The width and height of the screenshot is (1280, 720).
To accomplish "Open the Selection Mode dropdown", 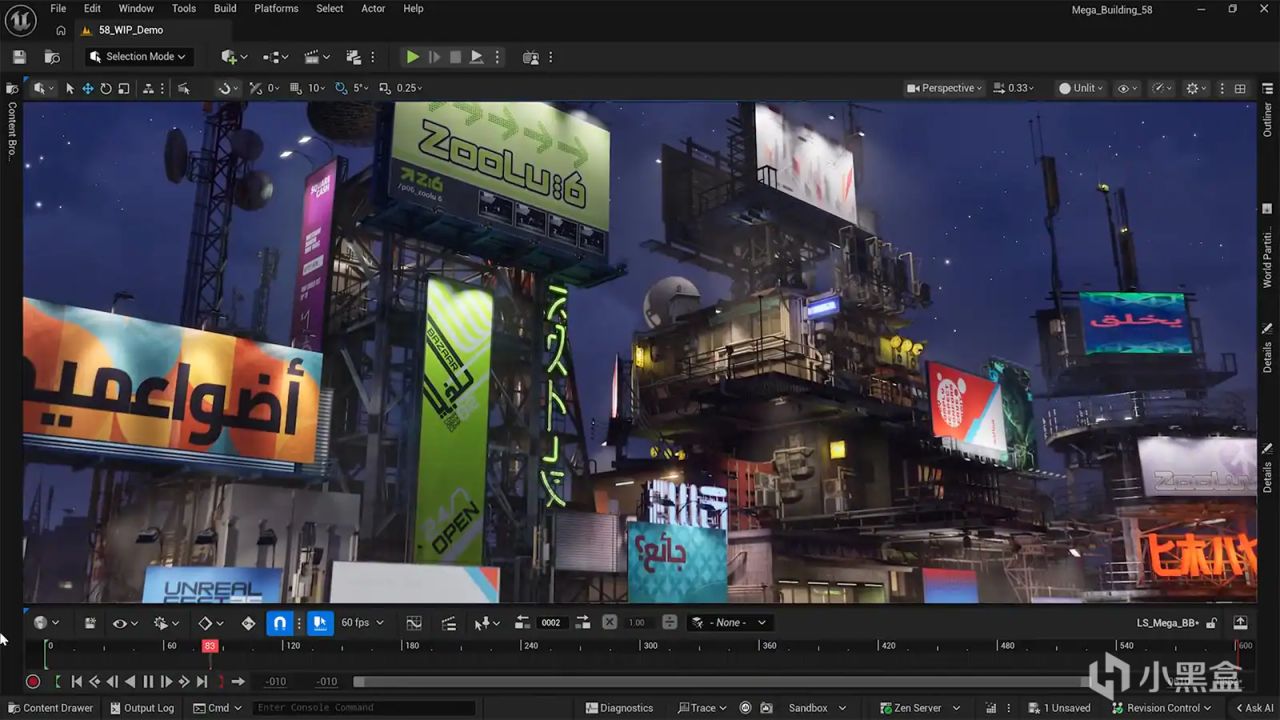I will point(137,57).
